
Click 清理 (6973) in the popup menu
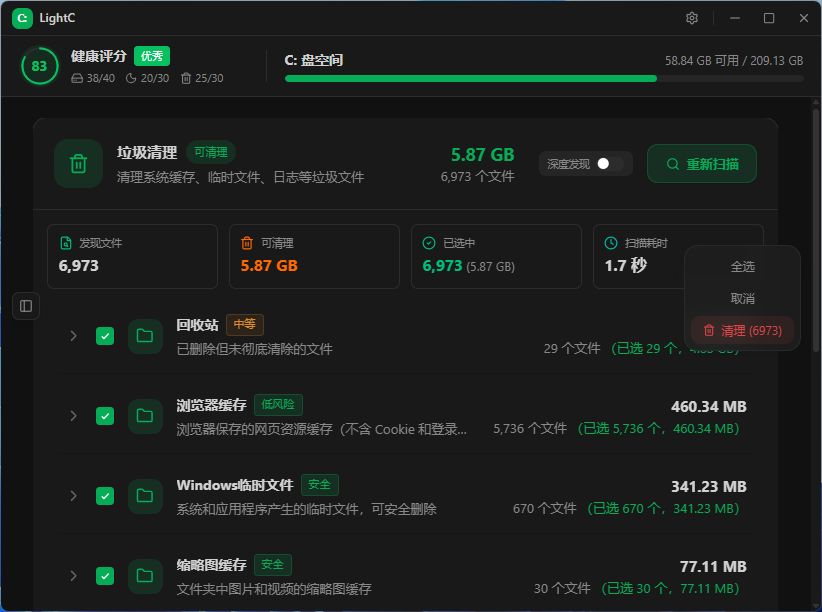click(x=742, y=331)
